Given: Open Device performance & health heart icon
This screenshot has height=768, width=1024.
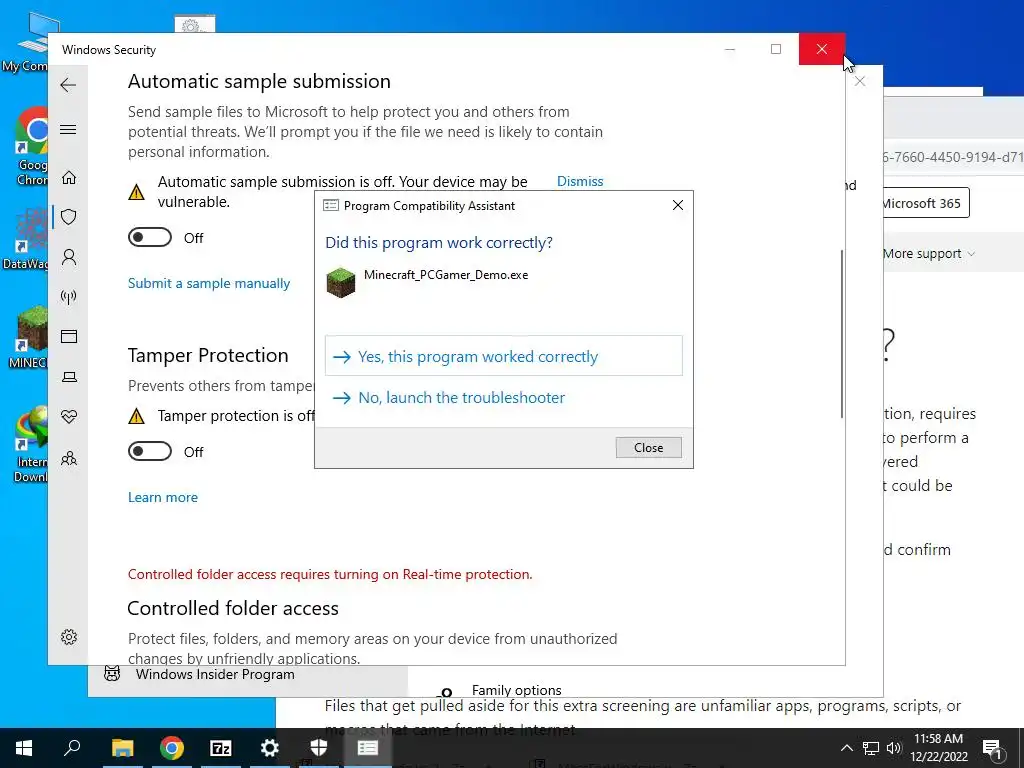Looking at the screenshot, I should [x=69, y=417].
